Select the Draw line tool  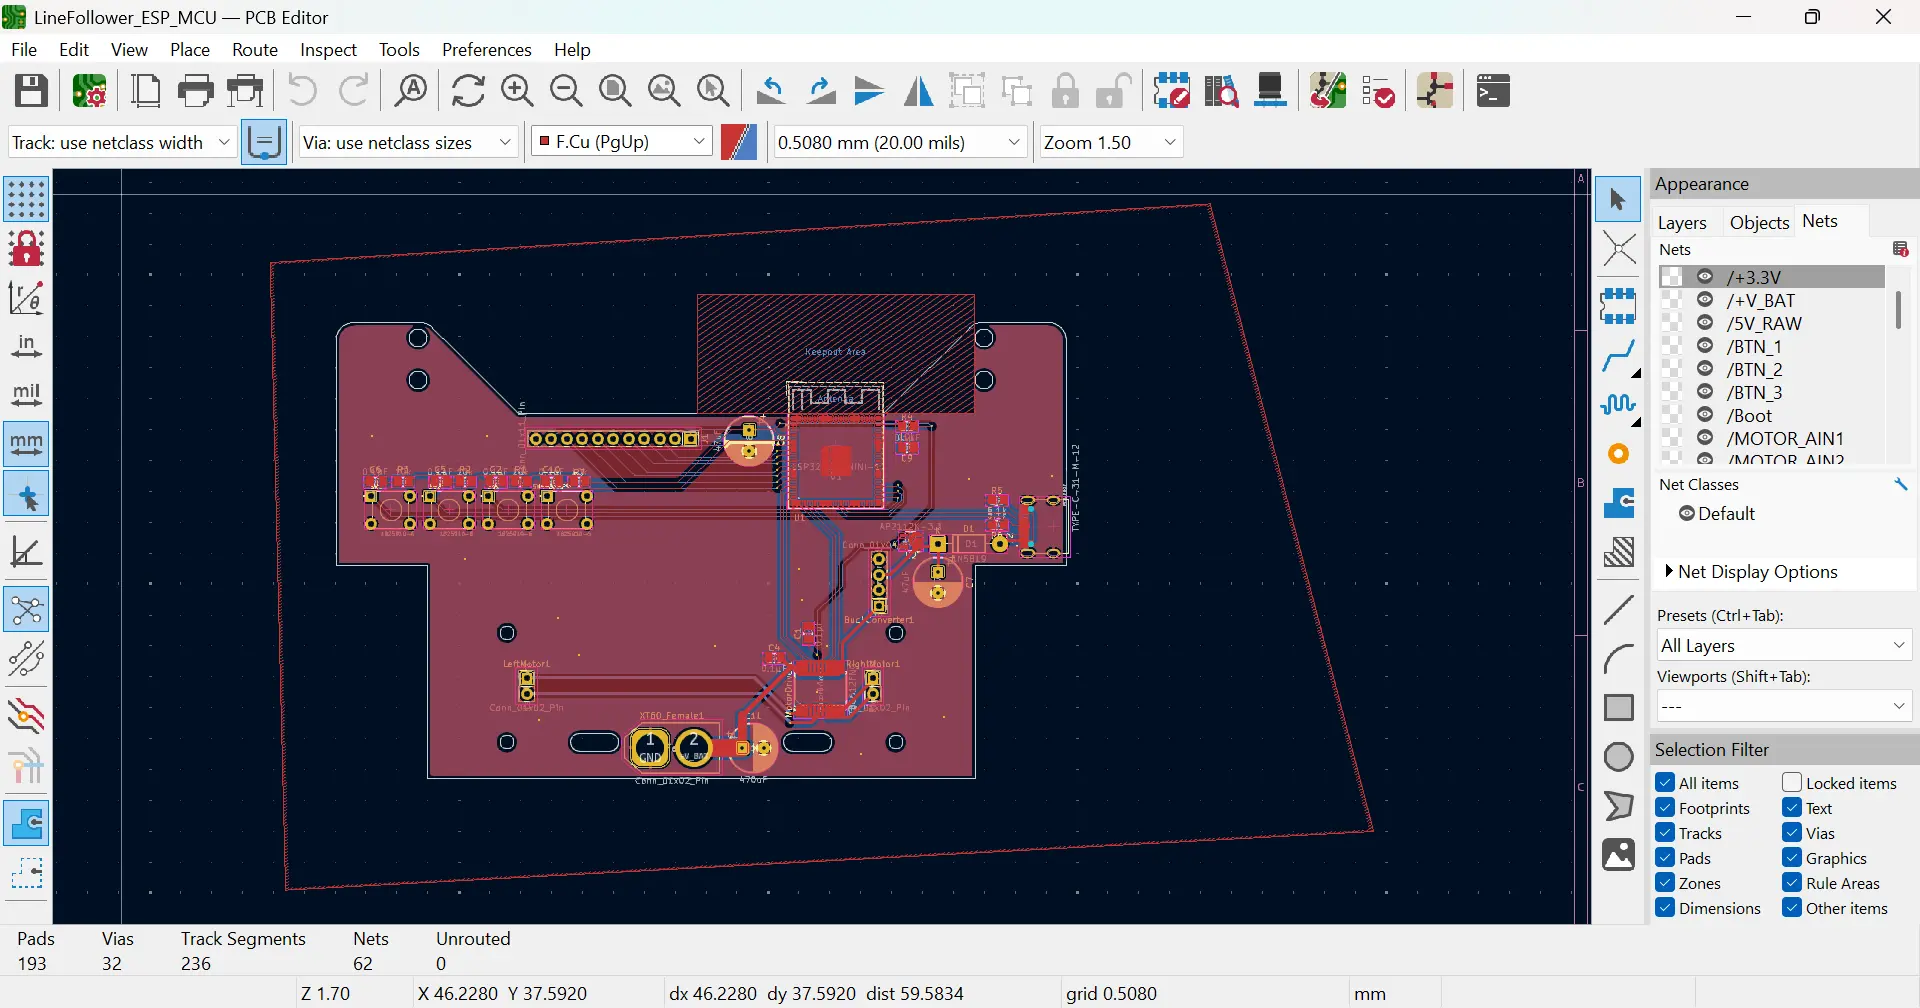(x=1619, y=609)
